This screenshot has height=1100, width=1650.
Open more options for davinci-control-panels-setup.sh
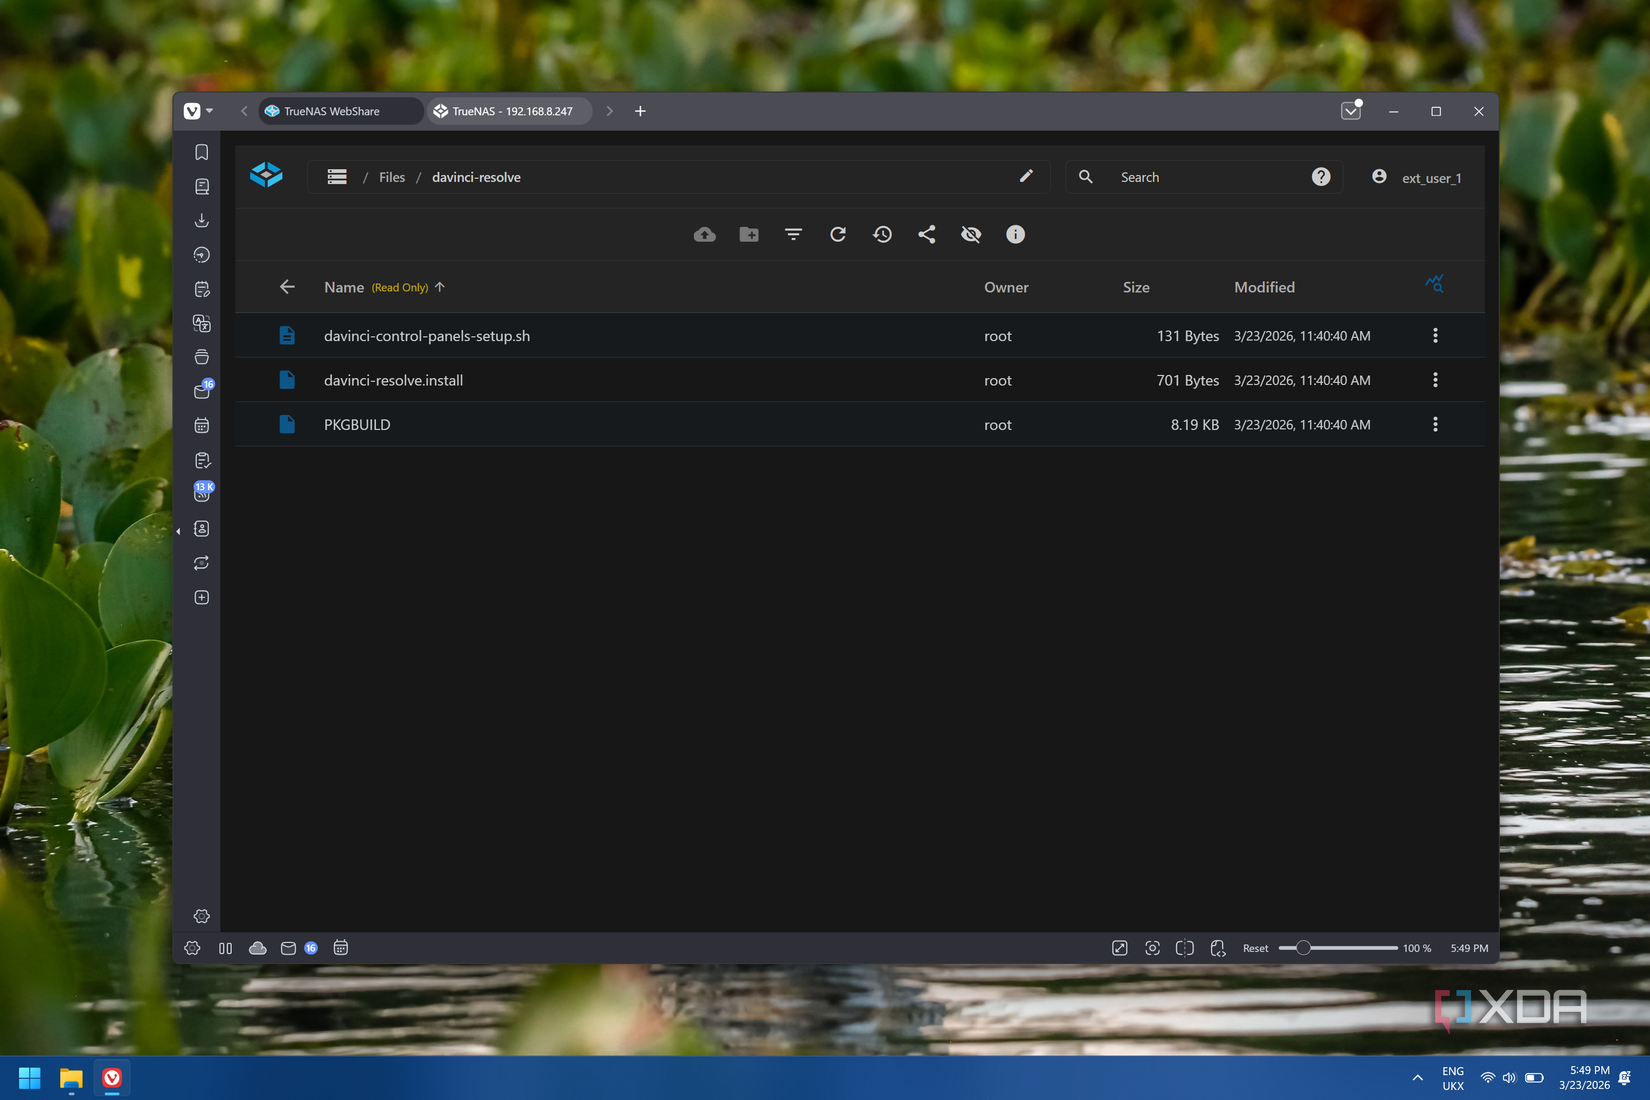[1435, 336]
